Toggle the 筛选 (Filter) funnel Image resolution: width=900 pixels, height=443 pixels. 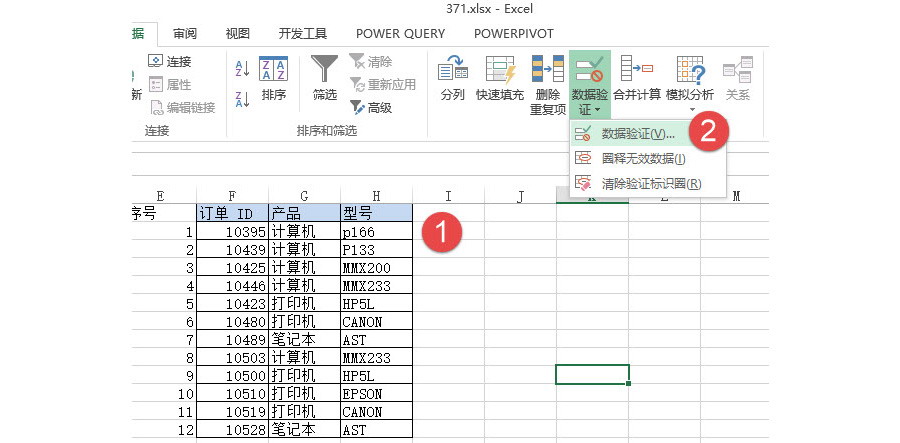pyautogui.click(x=325, y=79)
